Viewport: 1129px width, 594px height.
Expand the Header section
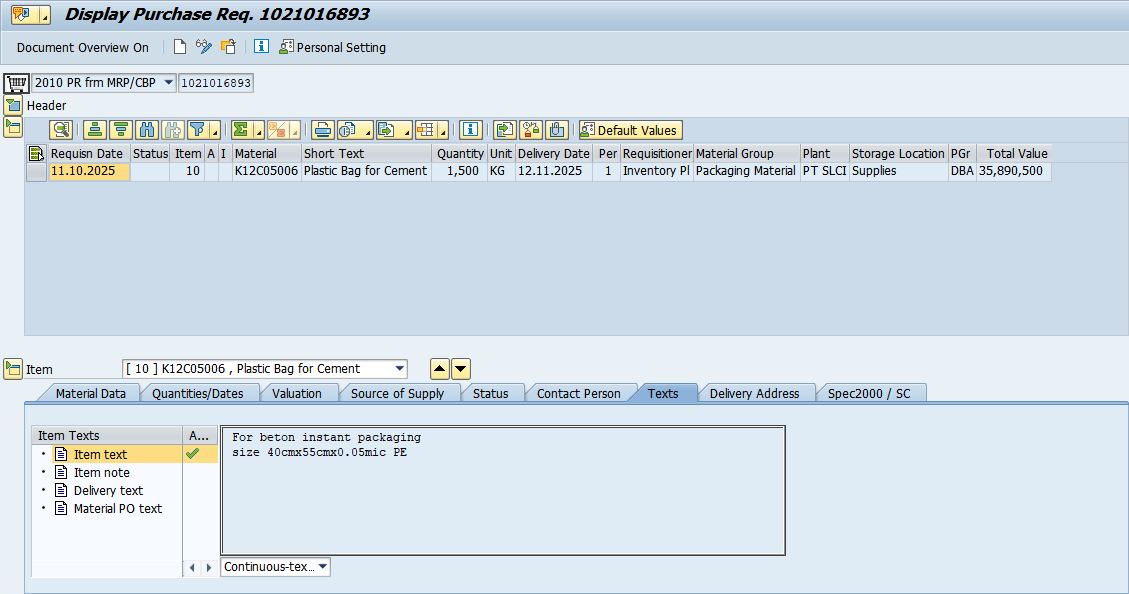coord(13,105)
